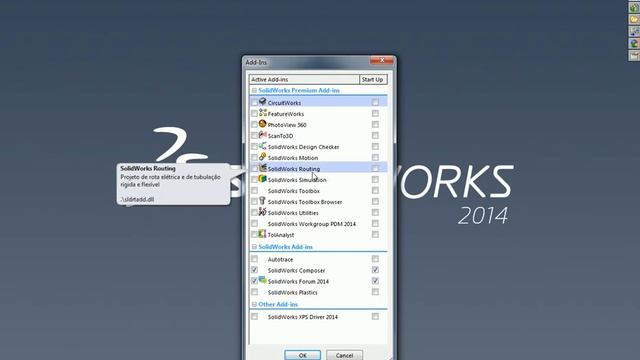This screenshot has width=640, height=360.
Task: Enable FeatureWorks active add-in checkbox
Action: [254, 113]
